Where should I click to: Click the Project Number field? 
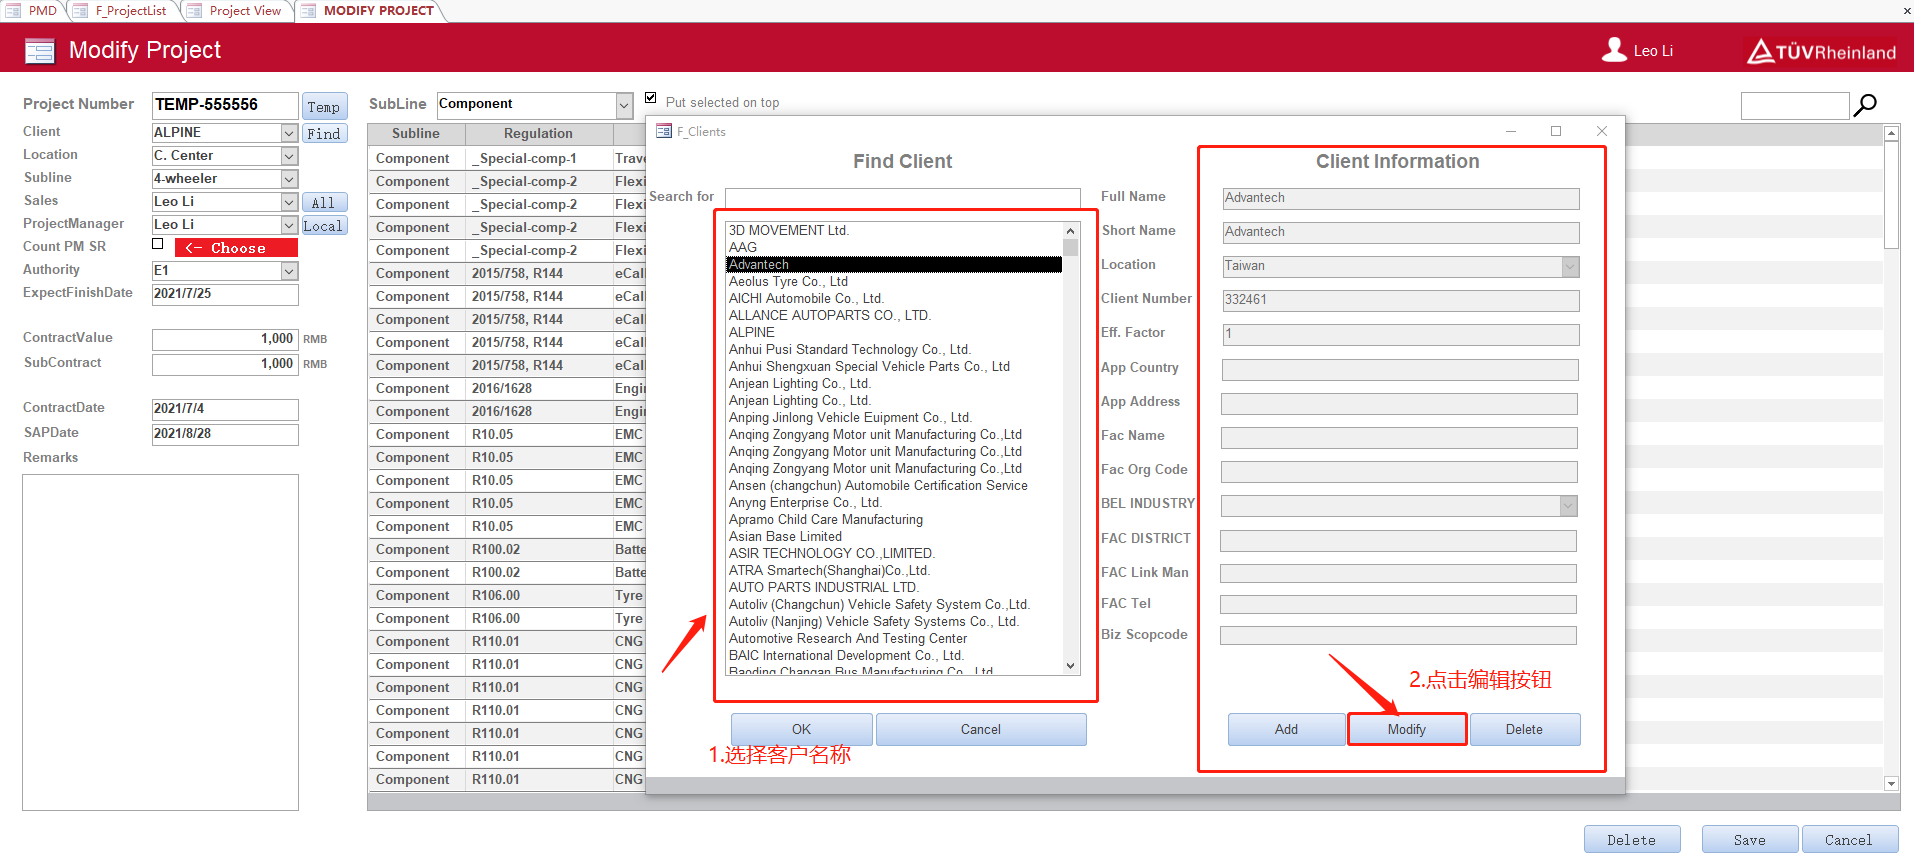click(x=225, y=105)
